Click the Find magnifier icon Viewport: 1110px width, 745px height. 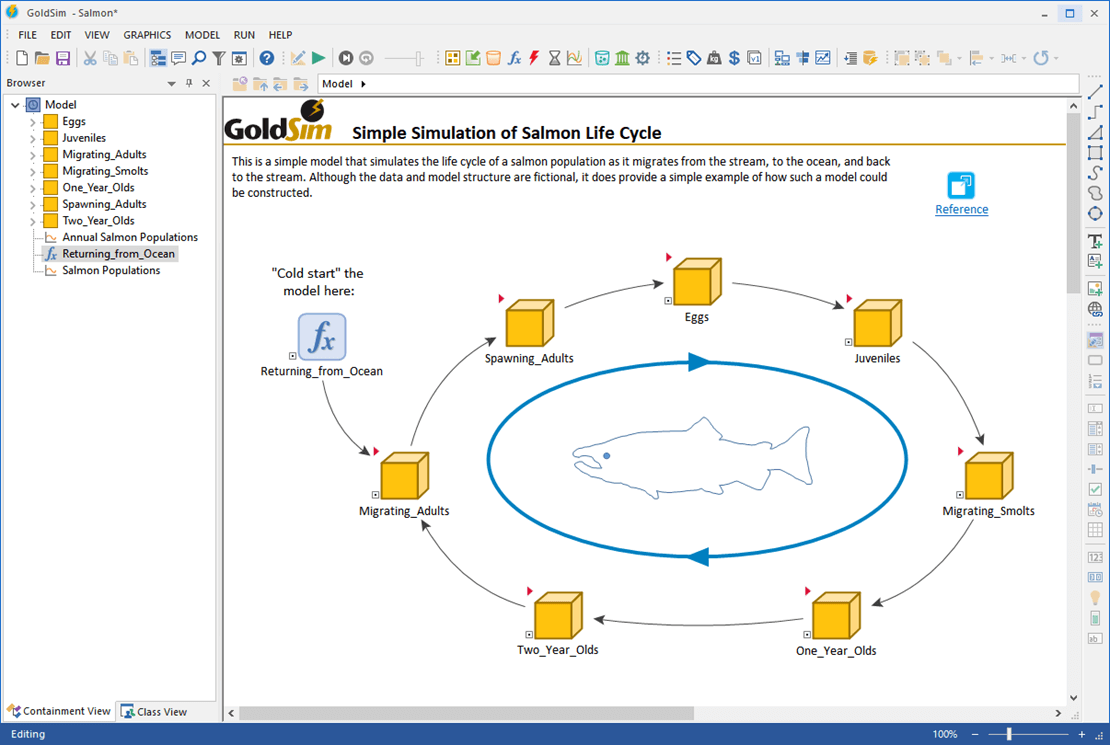[199, 58]
